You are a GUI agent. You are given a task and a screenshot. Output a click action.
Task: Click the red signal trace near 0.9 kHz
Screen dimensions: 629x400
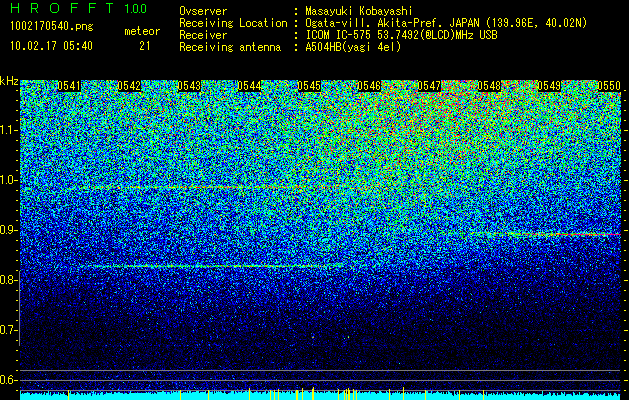544,234
